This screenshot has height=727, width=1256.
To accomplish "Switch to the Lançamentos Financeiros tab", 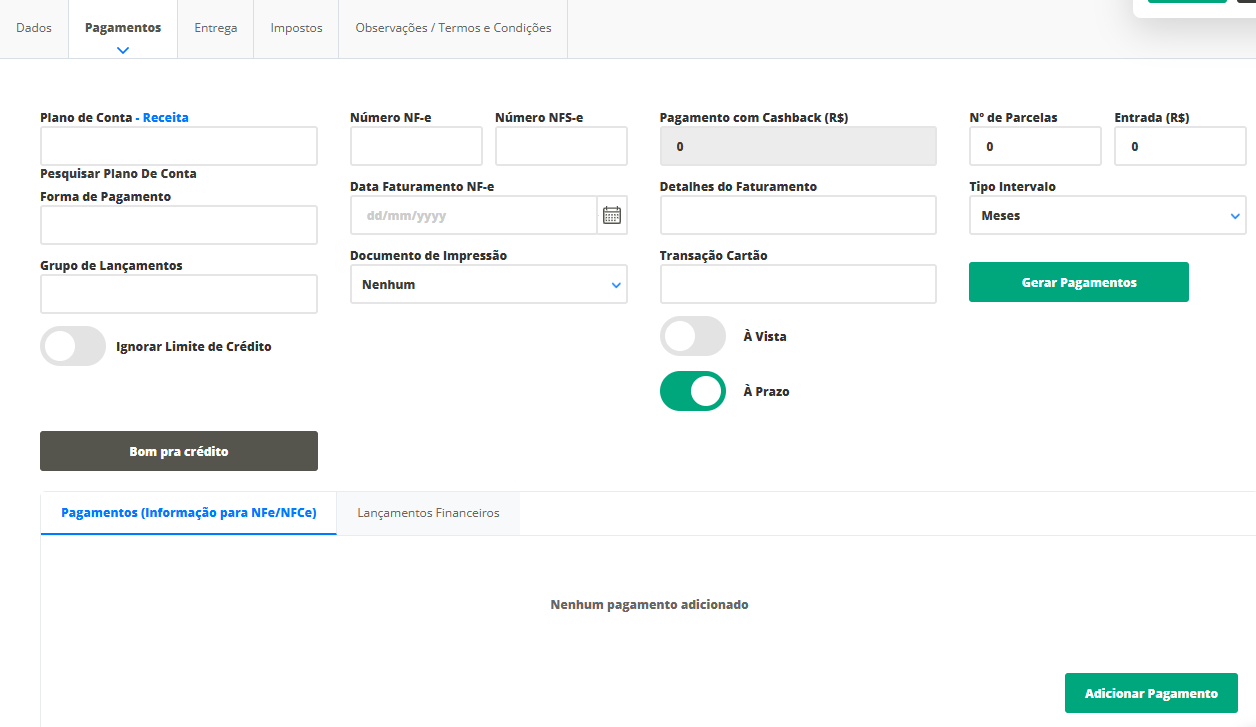I will (428, 513).
